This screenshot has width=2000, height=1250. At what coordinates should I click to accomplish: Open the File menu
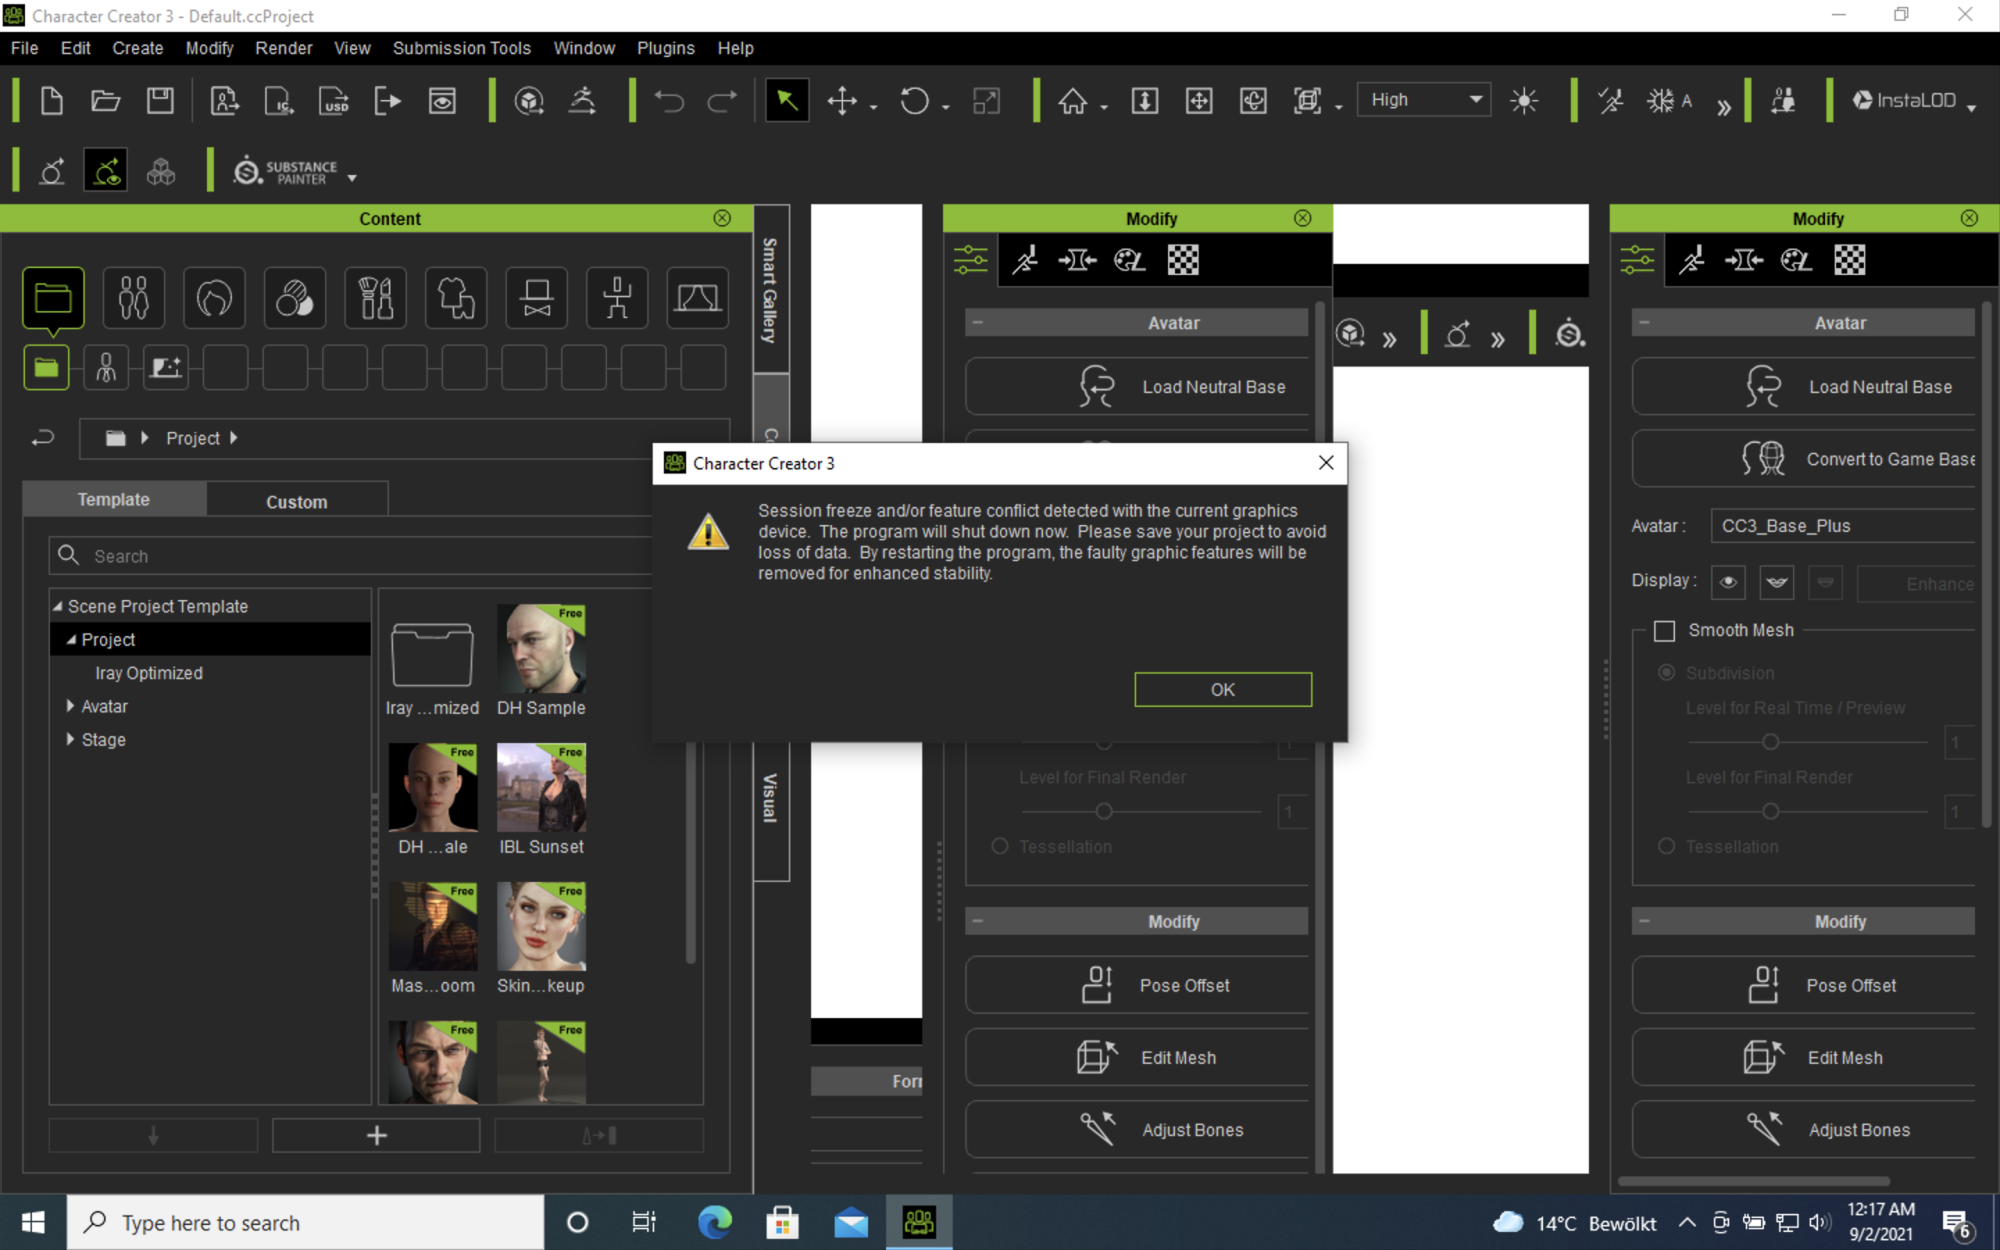[x=24, y=48]
